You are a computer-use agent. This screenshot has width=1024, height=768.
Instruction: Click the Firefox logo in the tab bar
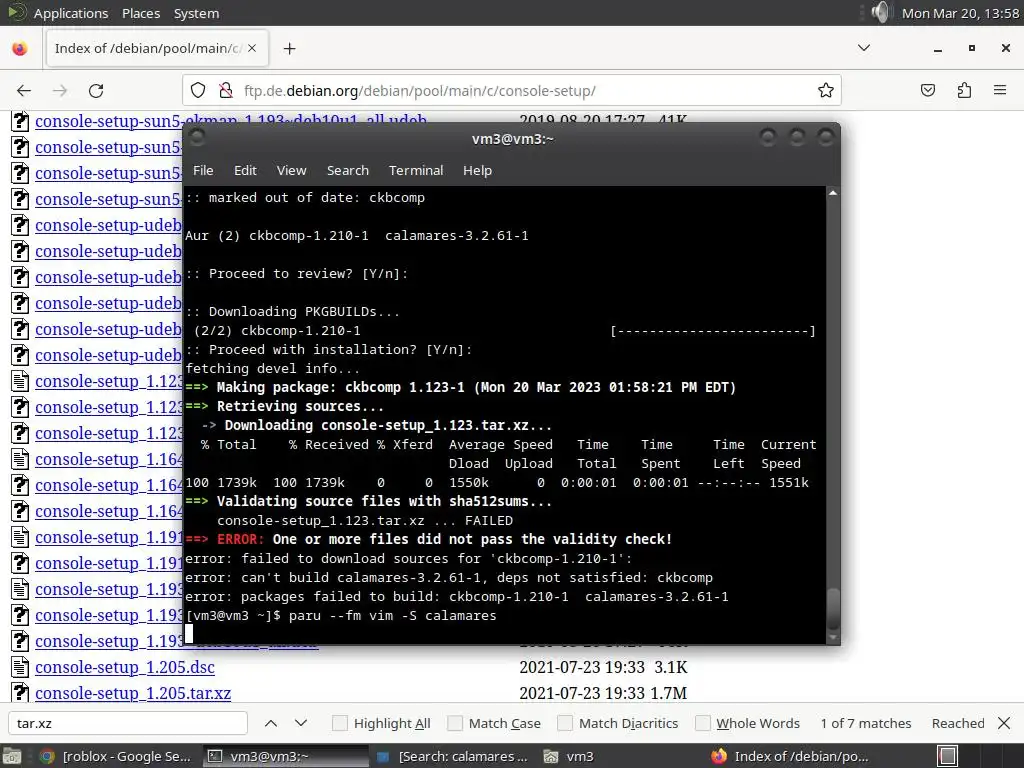click(20, 48)
